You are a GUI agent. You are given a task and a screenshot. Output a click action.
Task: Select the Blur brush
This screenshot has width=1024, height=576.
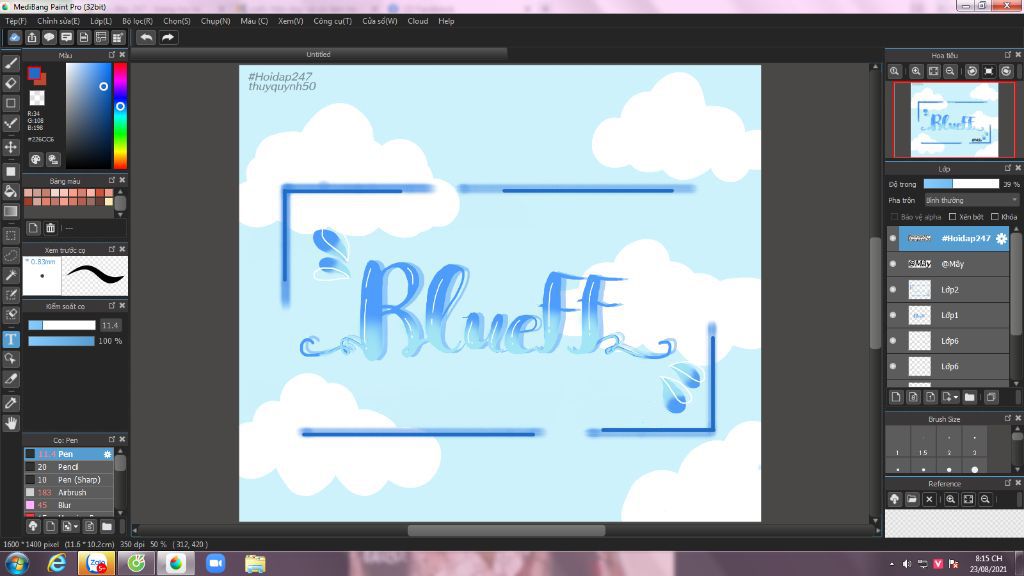tap(69, 505)
